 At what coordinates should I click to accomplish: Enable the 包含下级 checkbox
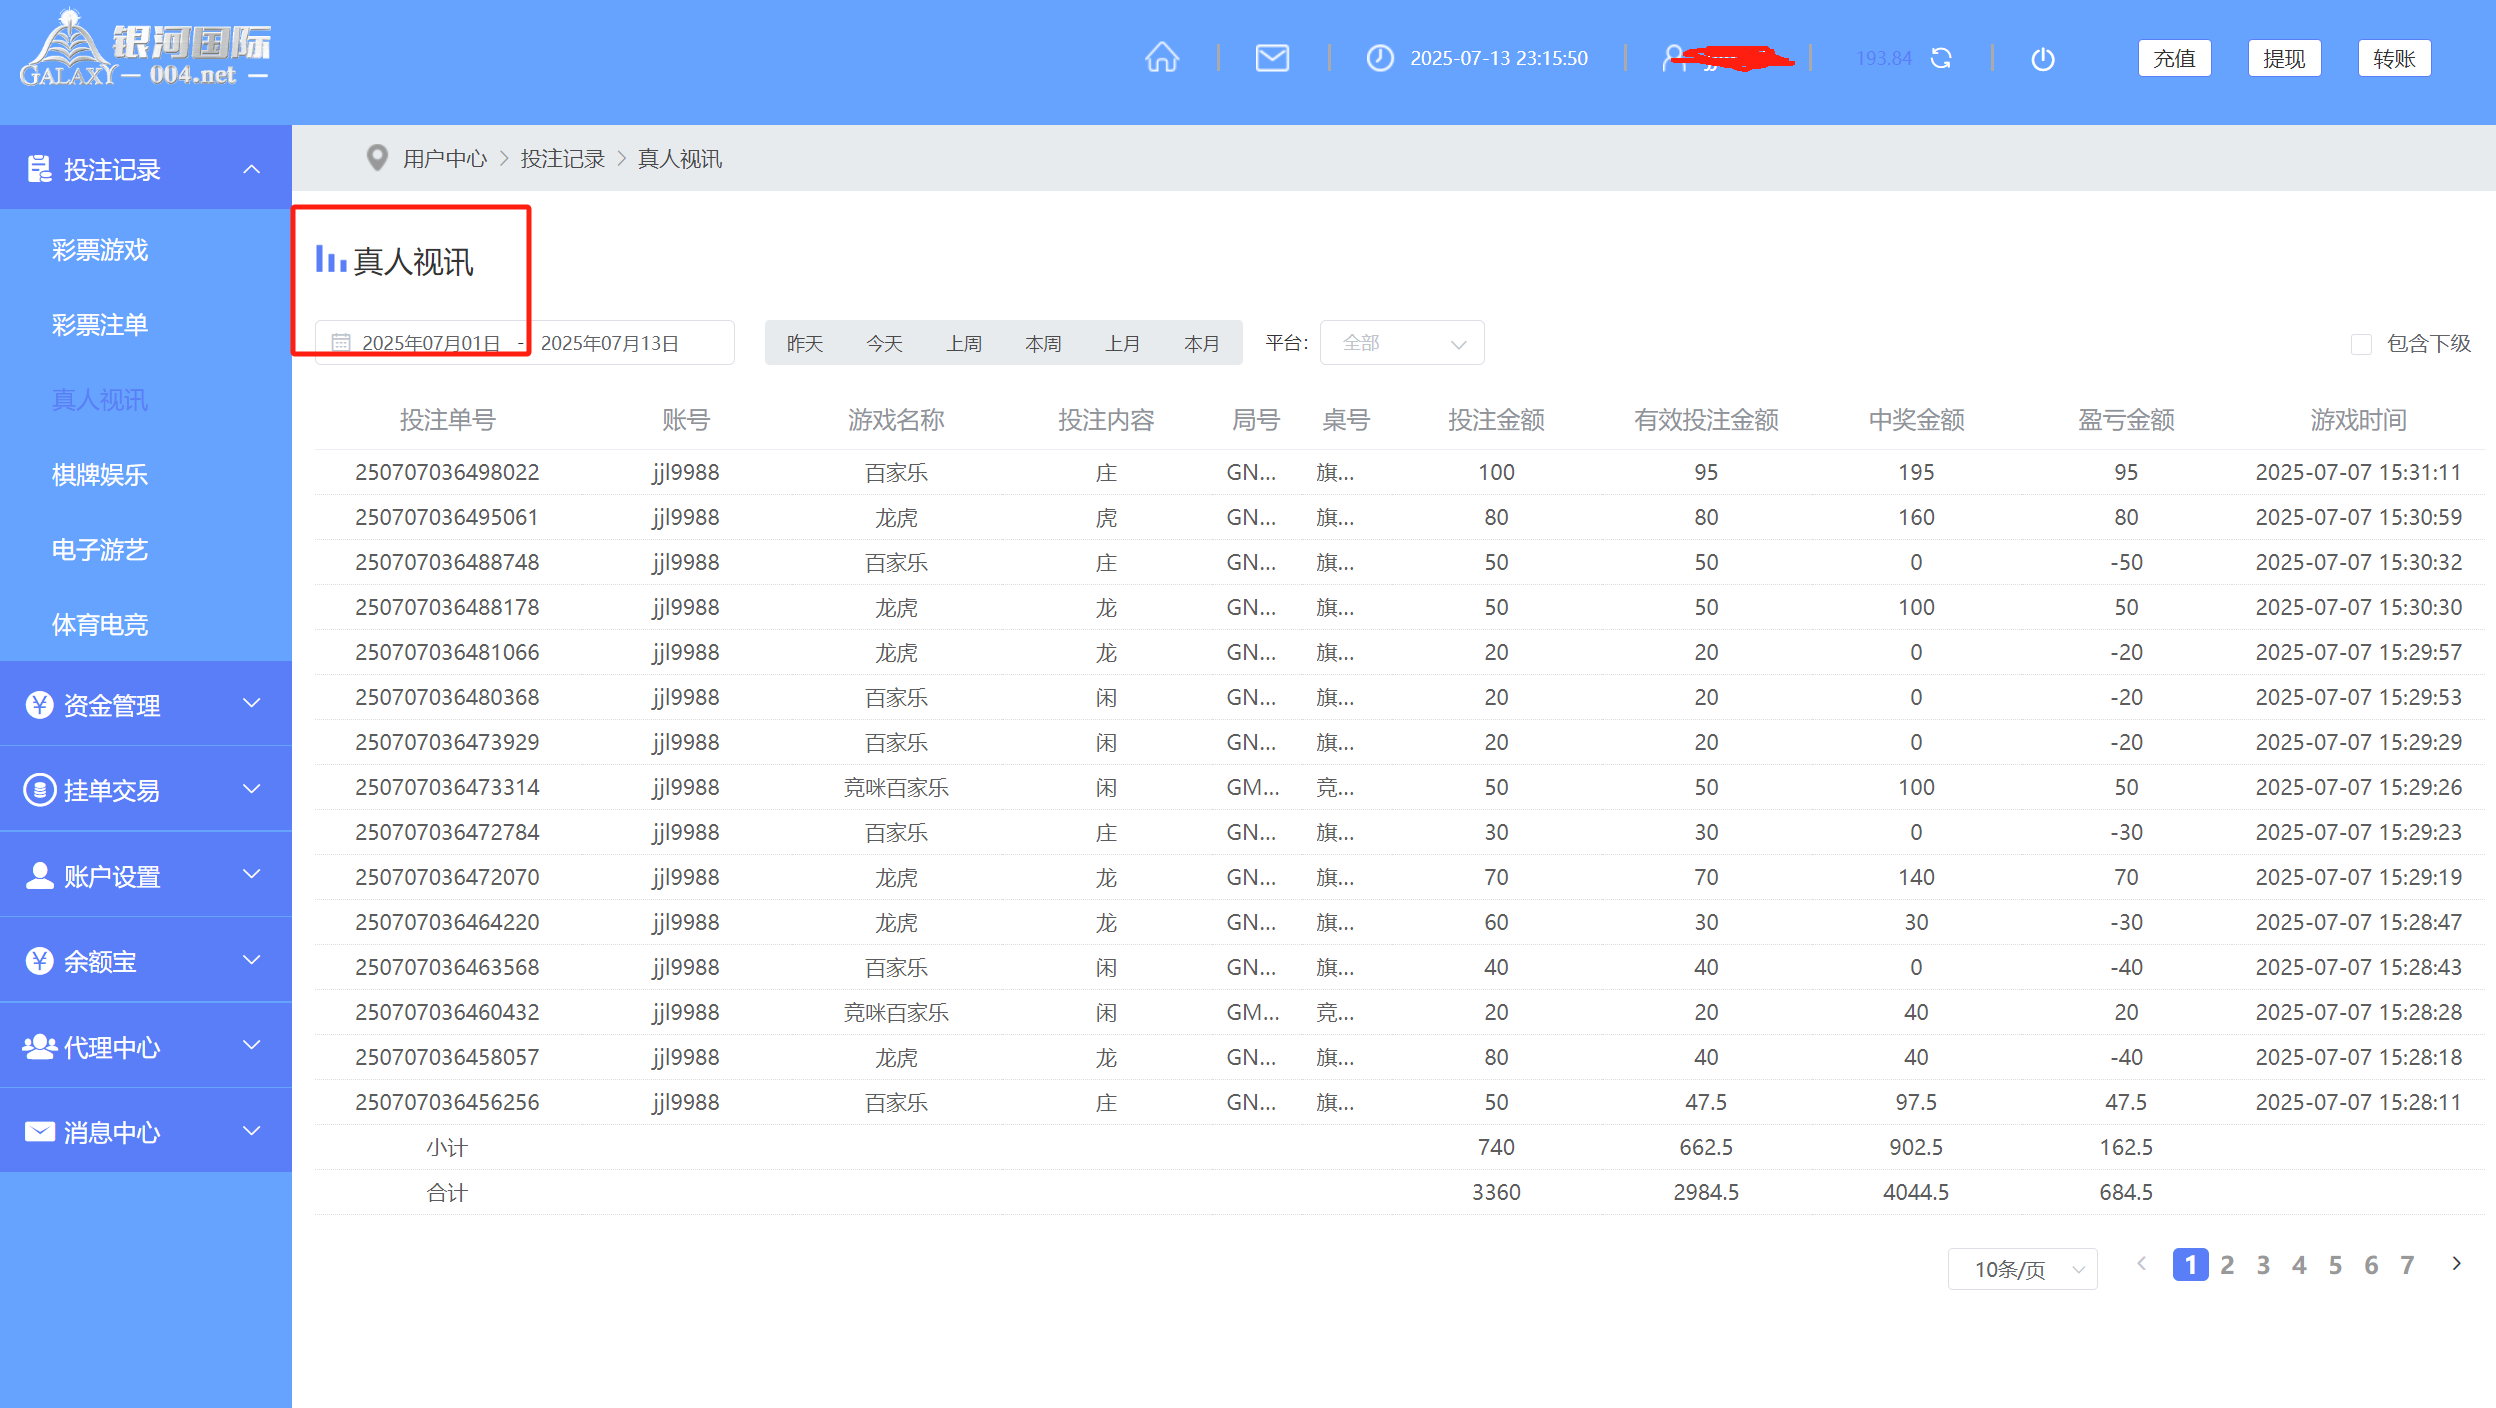tap(2361, 344)
